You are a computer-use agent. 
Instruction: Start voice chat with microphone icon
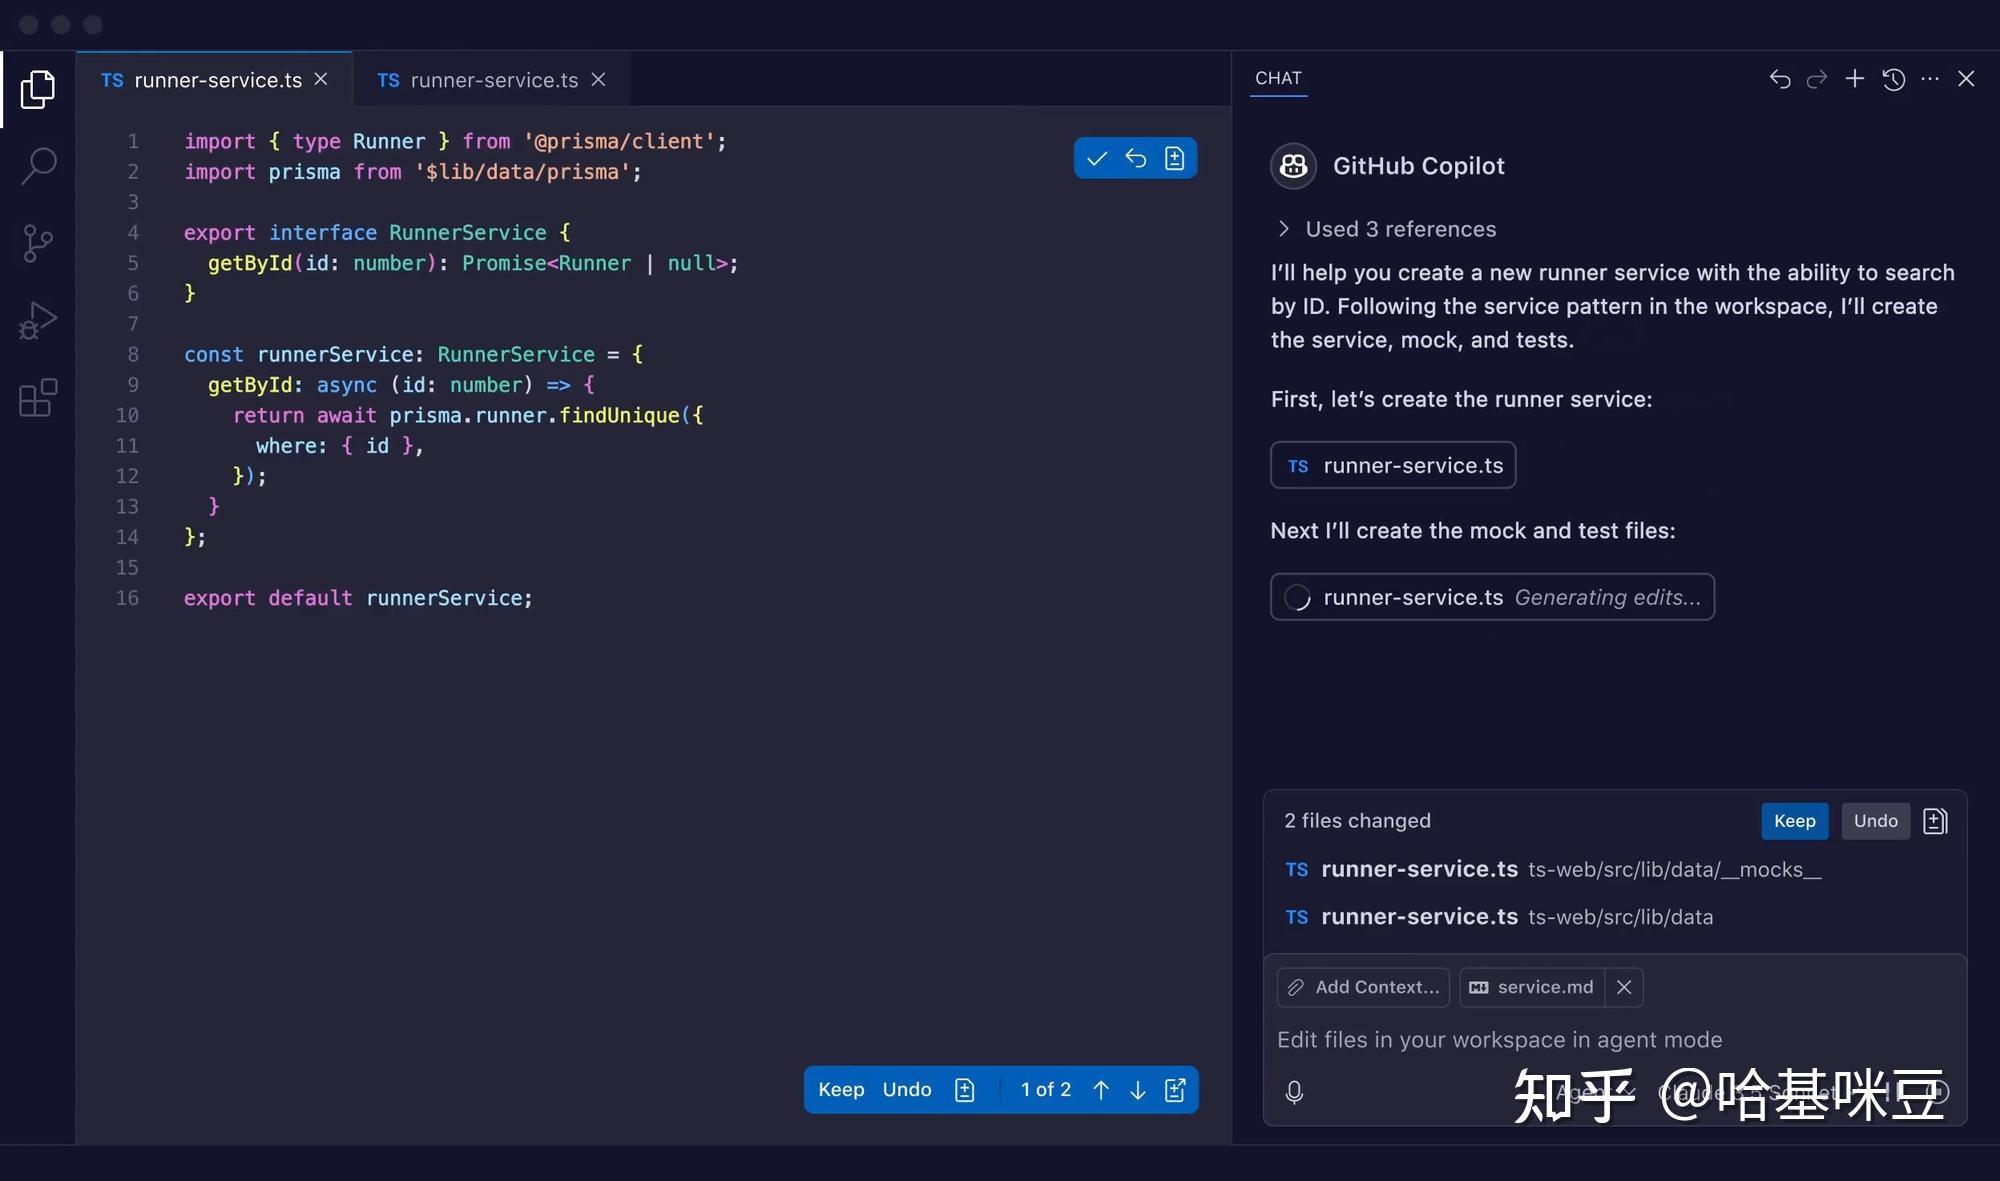pyautogui.click(x=1294, y=1092)
